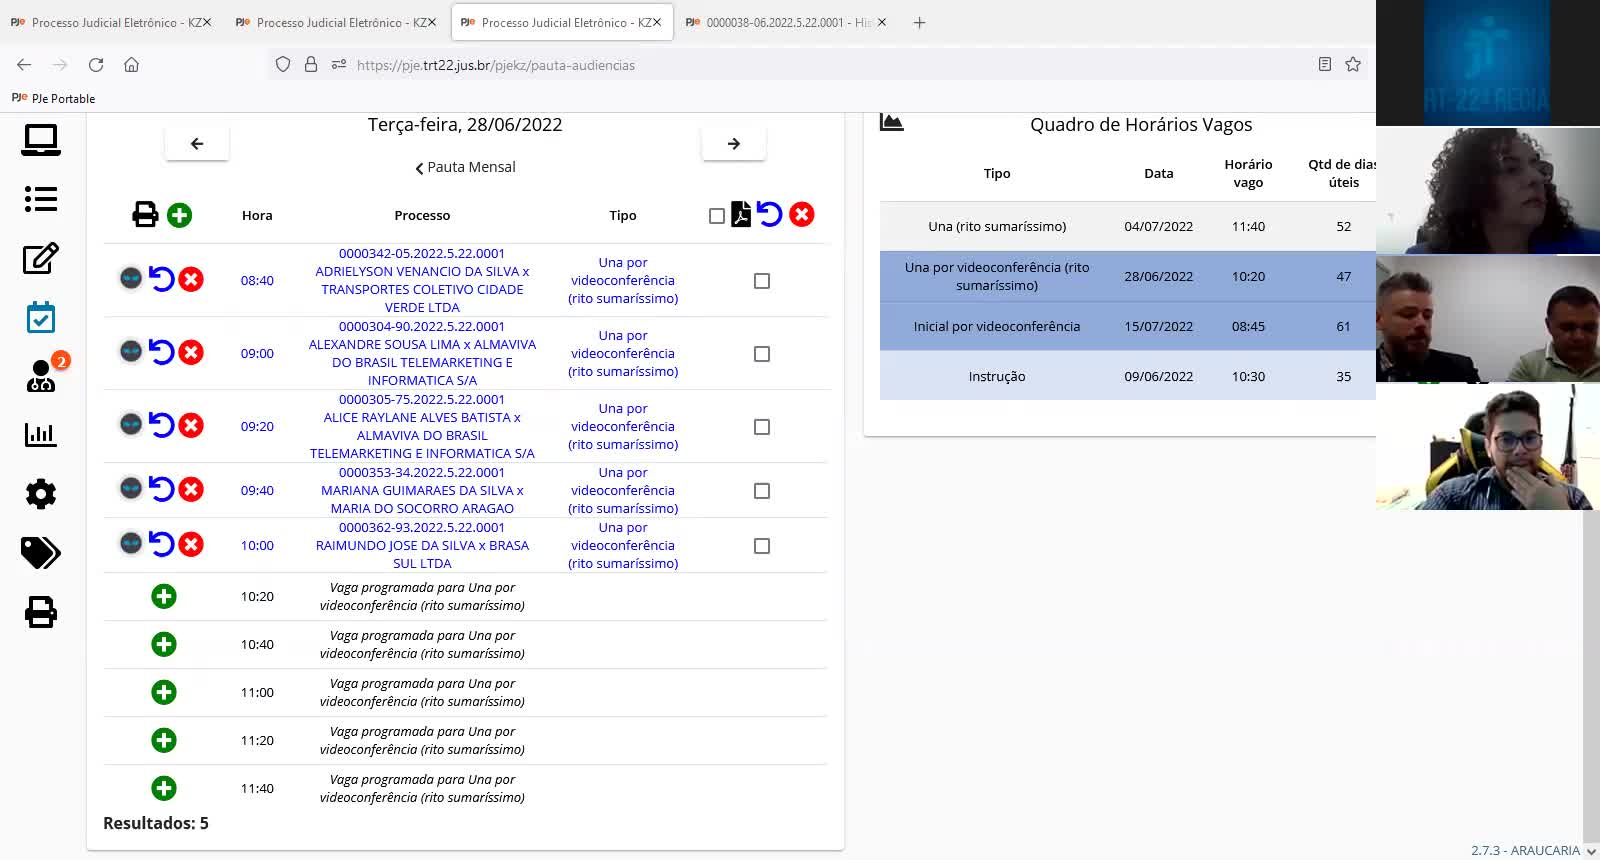The width and height of the screenshot is (1600, 860).
Task: Click the print icon in table header
Action: pyautogui.click(x=145, y=215)
